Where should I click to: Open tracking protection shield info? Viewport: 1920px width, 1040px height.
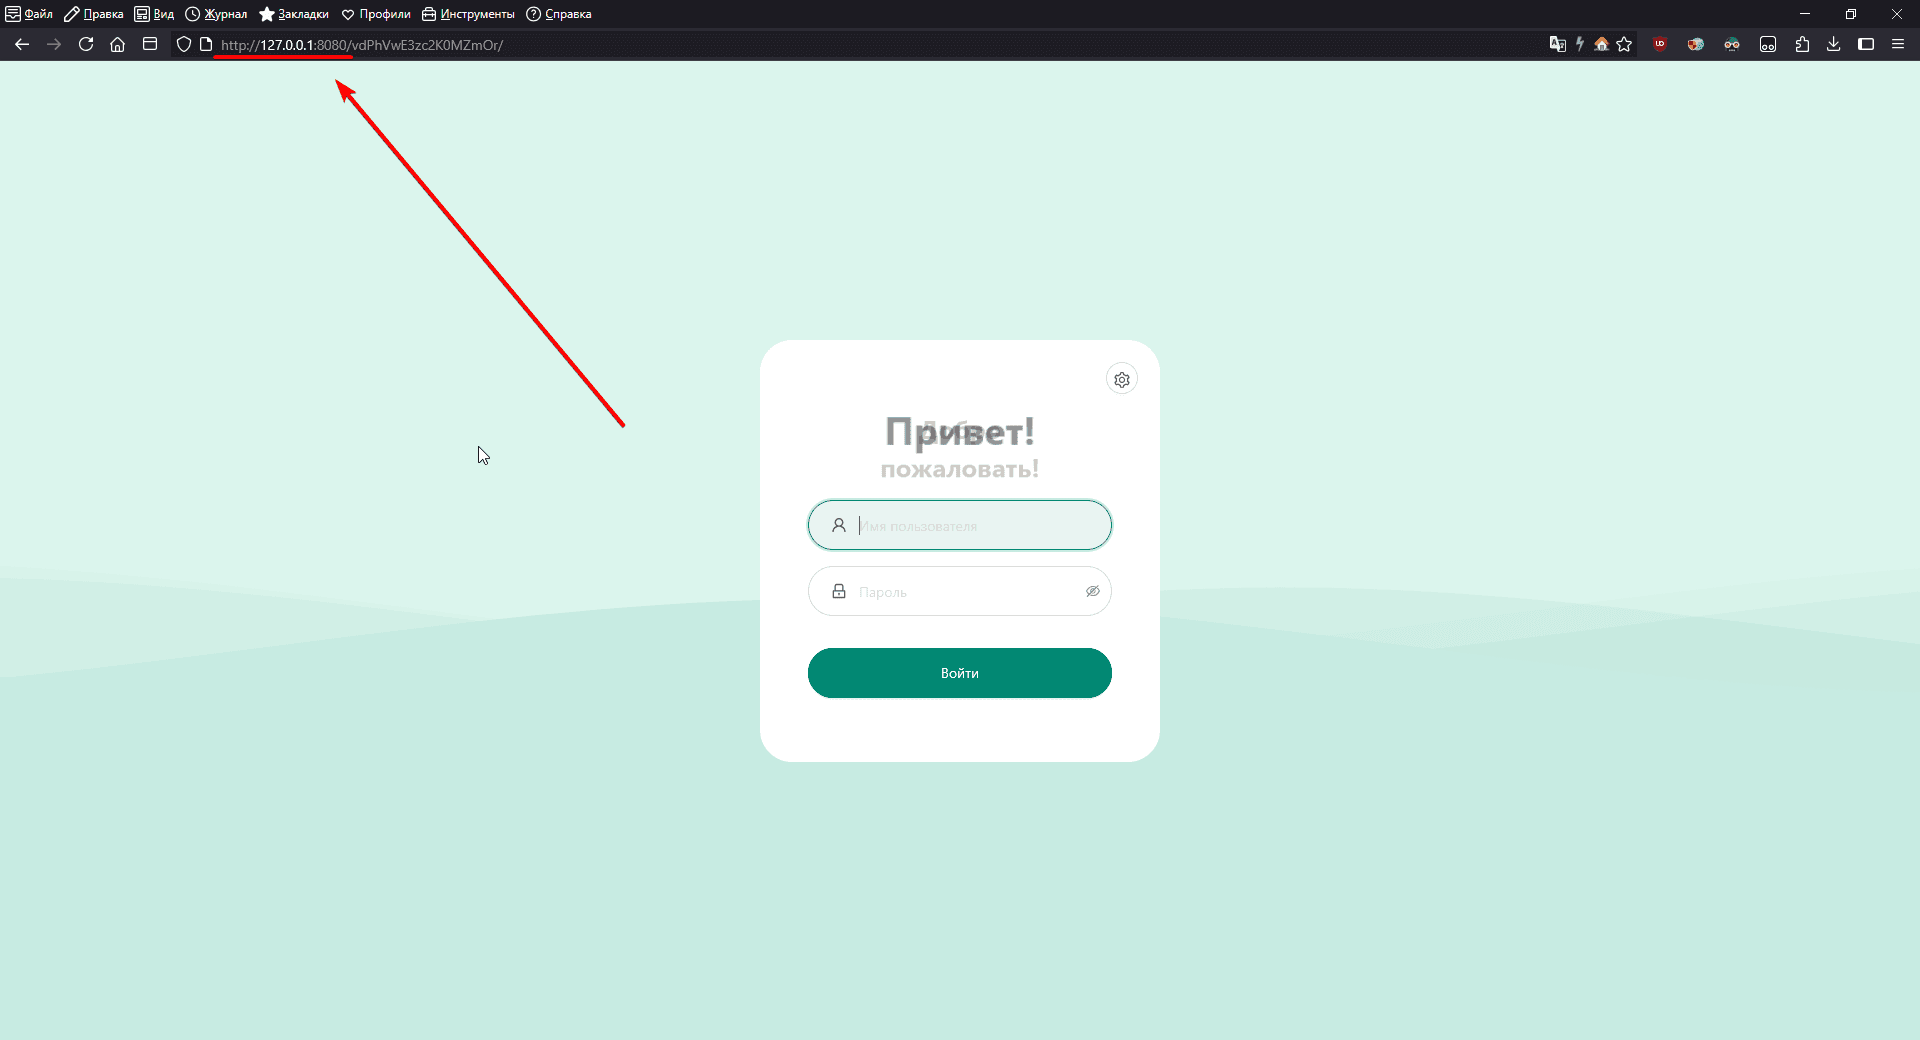[184, 44]
